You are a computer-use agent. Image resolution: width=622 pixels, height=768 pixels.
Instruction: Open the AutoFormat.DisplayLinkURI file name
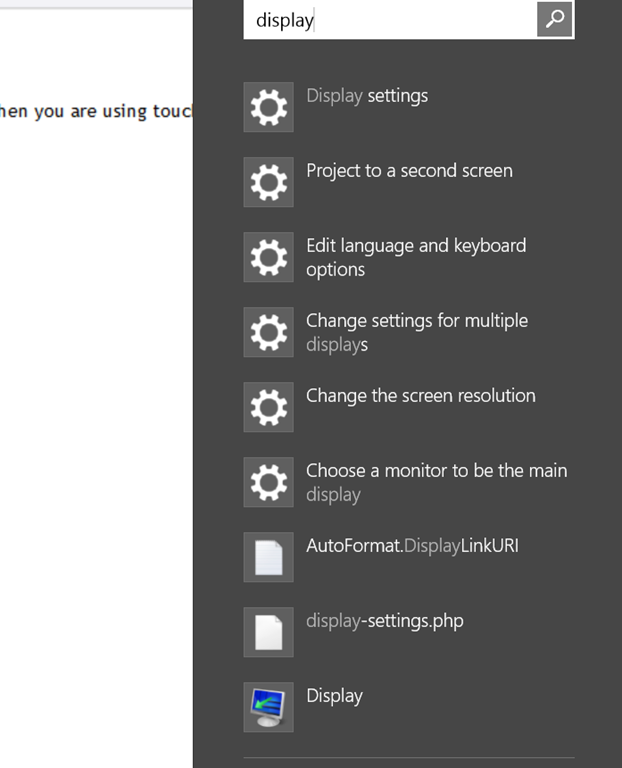pyautogui.click(x=412, y=546)
